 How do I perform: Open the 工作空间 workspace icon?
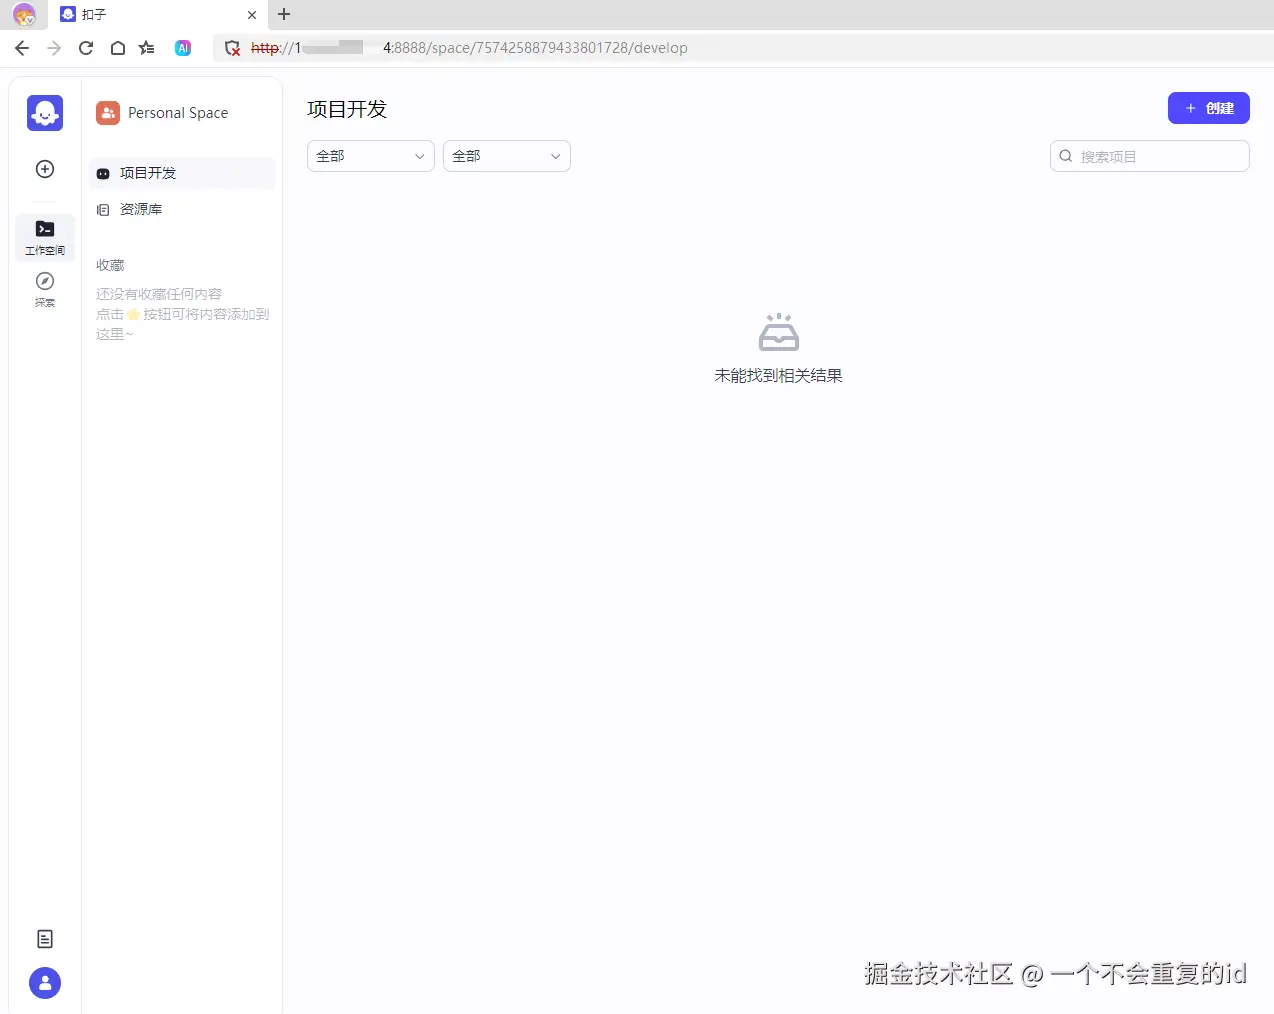click(x=45, y=237)
